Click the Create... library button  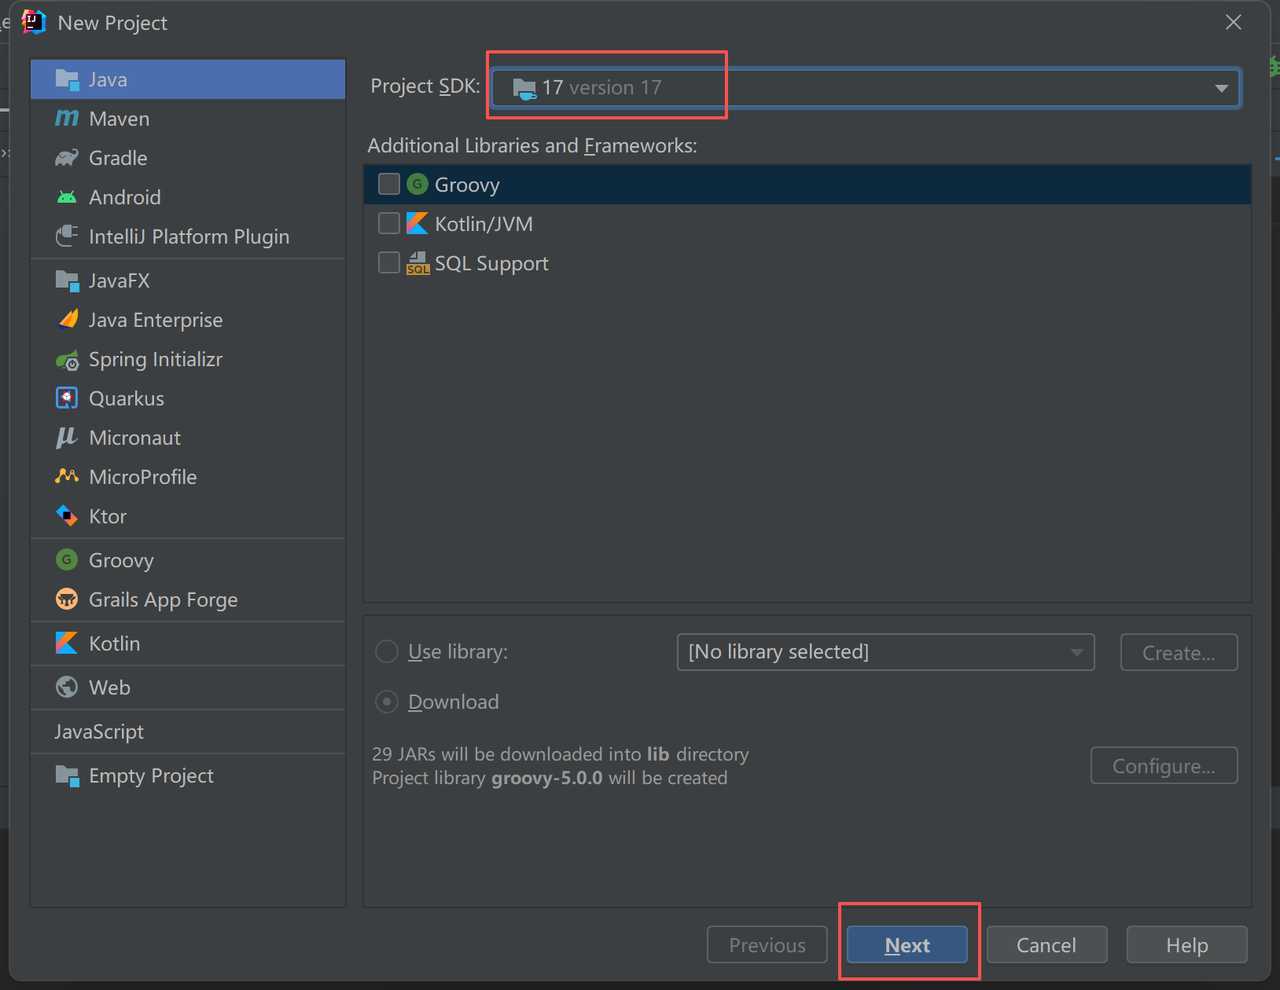click(1179, 653)
